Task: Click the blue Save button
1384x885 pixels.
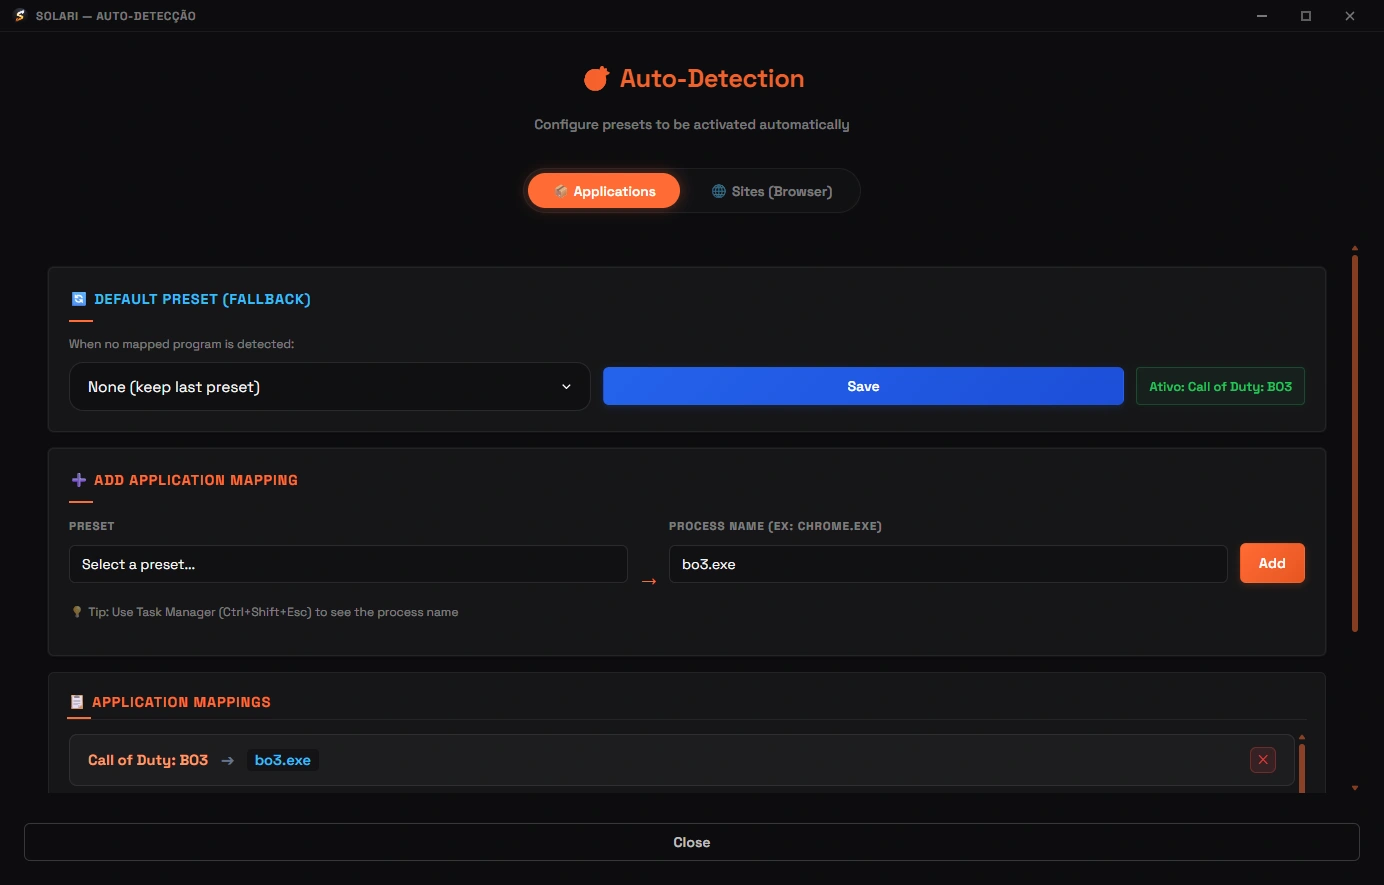Action: tap(863, 386)
